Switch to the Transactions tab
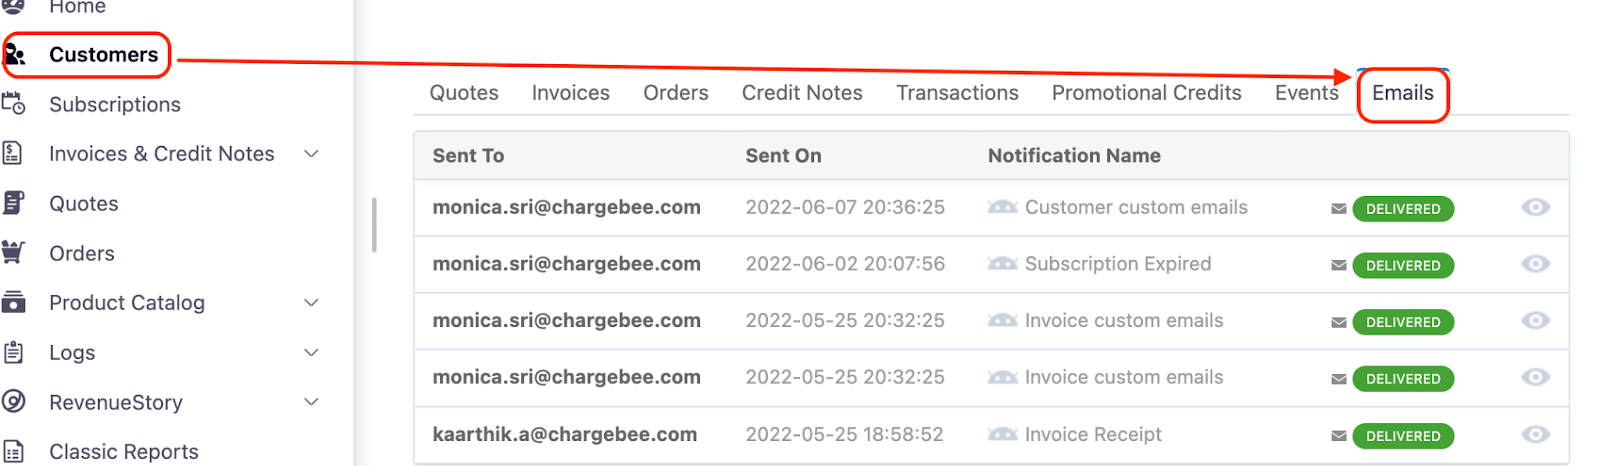 tap(957, 93)
